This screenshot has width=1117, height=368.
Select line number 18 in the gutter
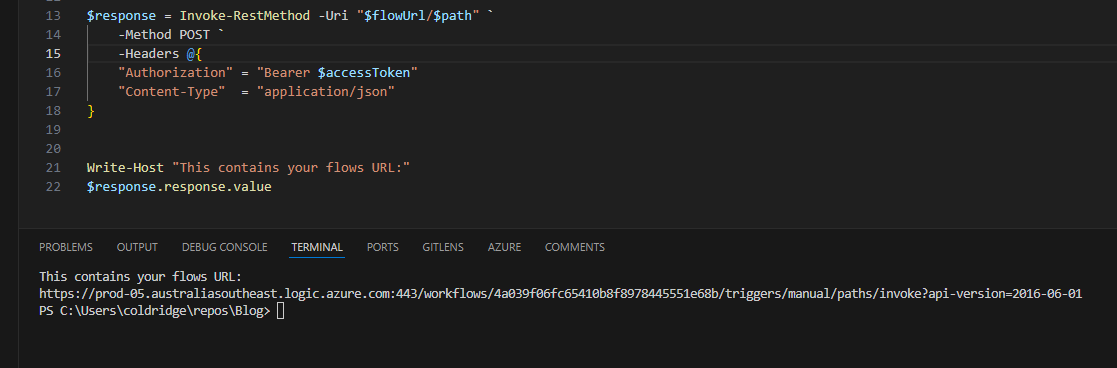[53, 111]
